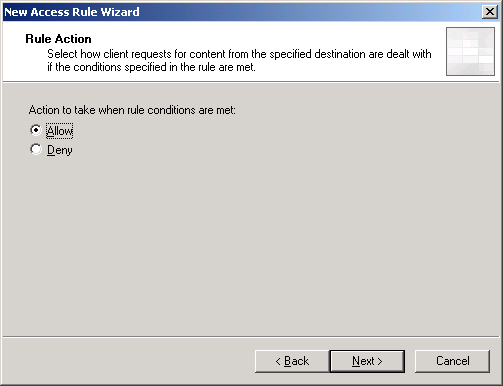This screenshot has width=503, height=386.
Task: Click the Deny option label text
Action: pos(60,150)
